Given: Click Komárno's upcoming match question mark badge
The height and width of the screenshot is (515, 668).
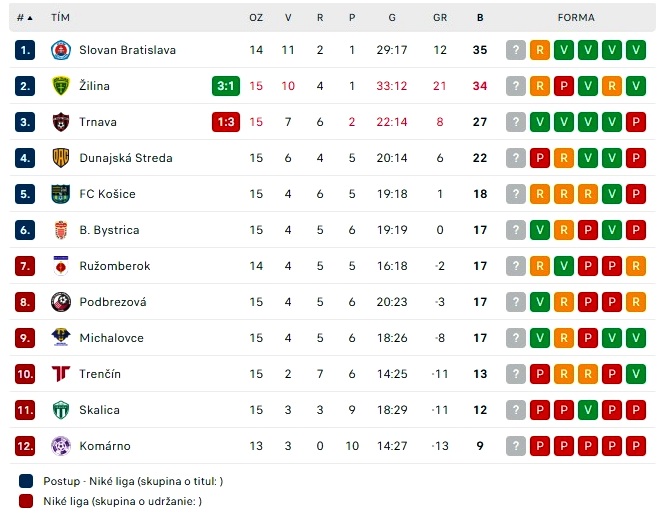Looking at the screenshot, I should click(x=516, y=446).
